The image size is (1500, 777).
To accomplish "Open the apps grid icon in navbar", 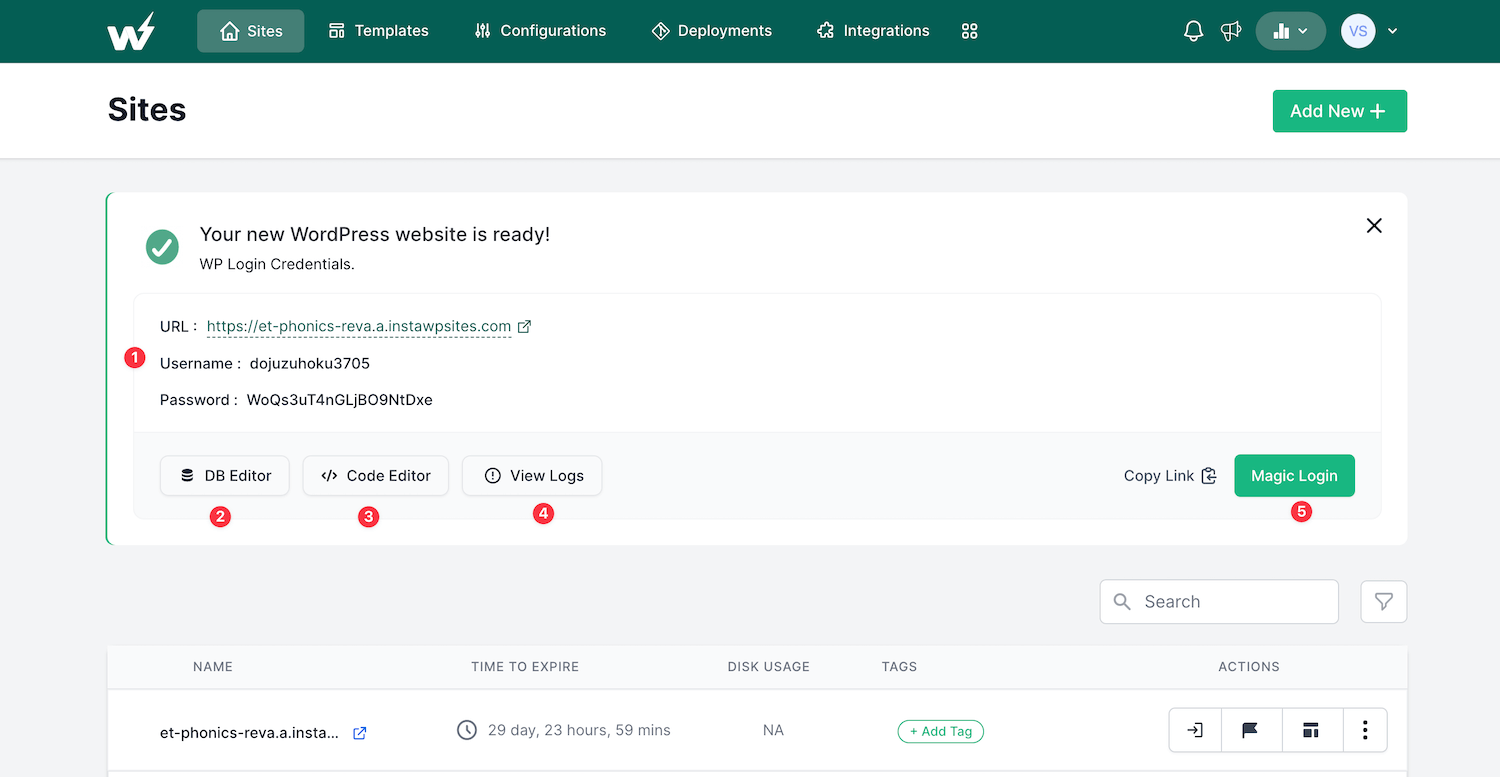I will point(969,31).
